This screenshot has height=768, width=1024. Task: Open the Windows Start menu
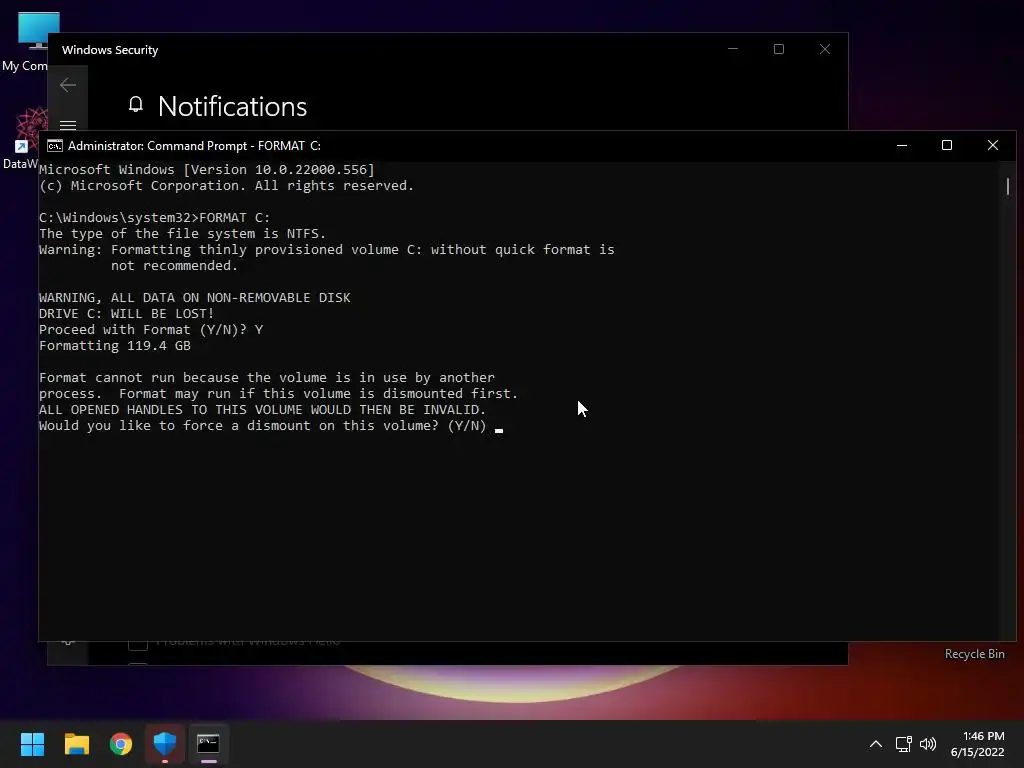click(32, 744)
